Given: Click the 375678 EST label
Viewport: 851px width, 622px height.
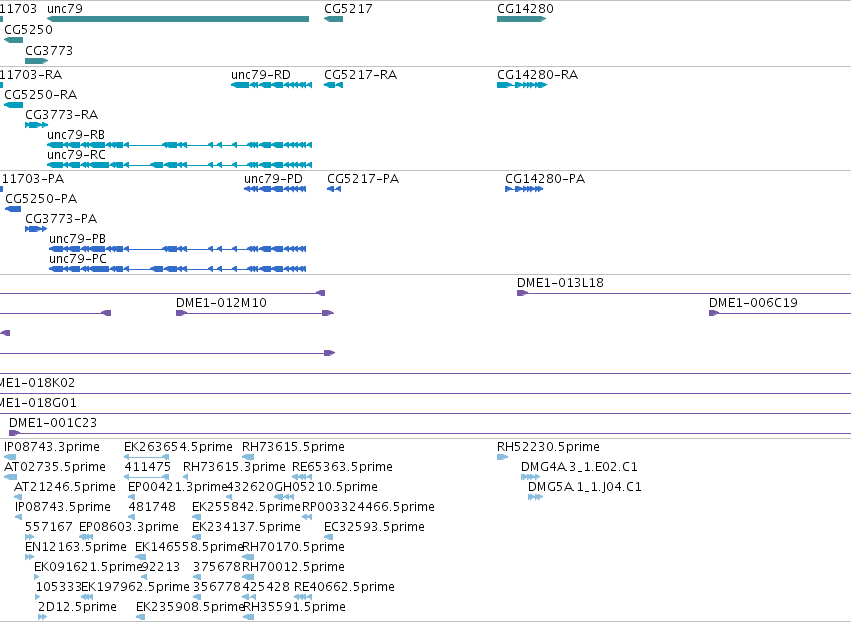Looking at the screenshot, I should tap(217, 567).
